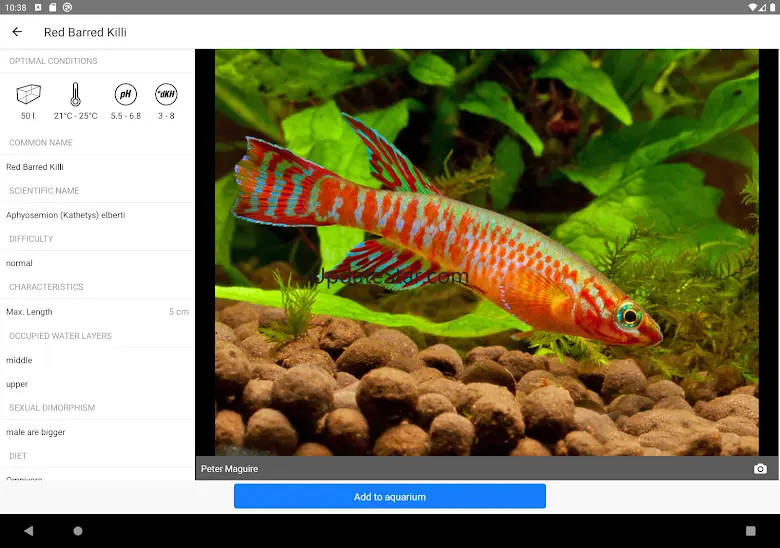Select the '3 - 8' dKH value
This screenshot has width=780, height=548.
pos(166,116)
